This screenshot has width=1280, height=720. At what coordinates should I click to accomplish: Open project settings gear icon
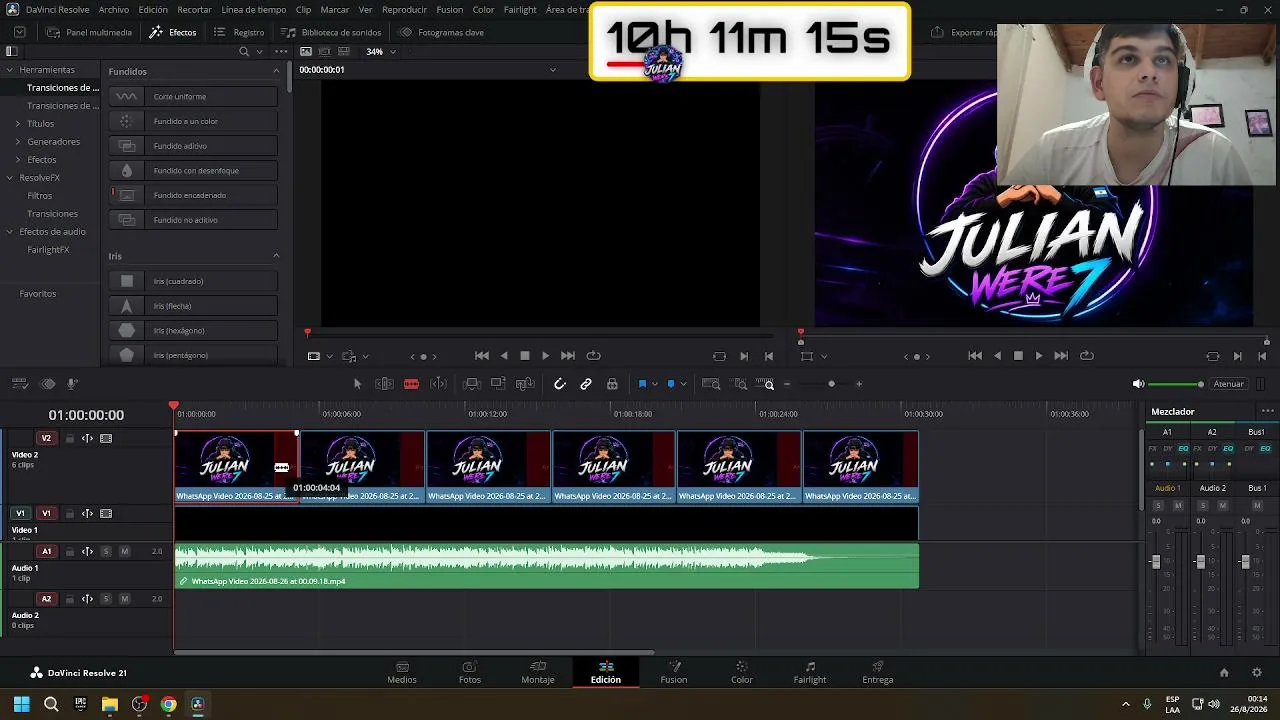1257,673
